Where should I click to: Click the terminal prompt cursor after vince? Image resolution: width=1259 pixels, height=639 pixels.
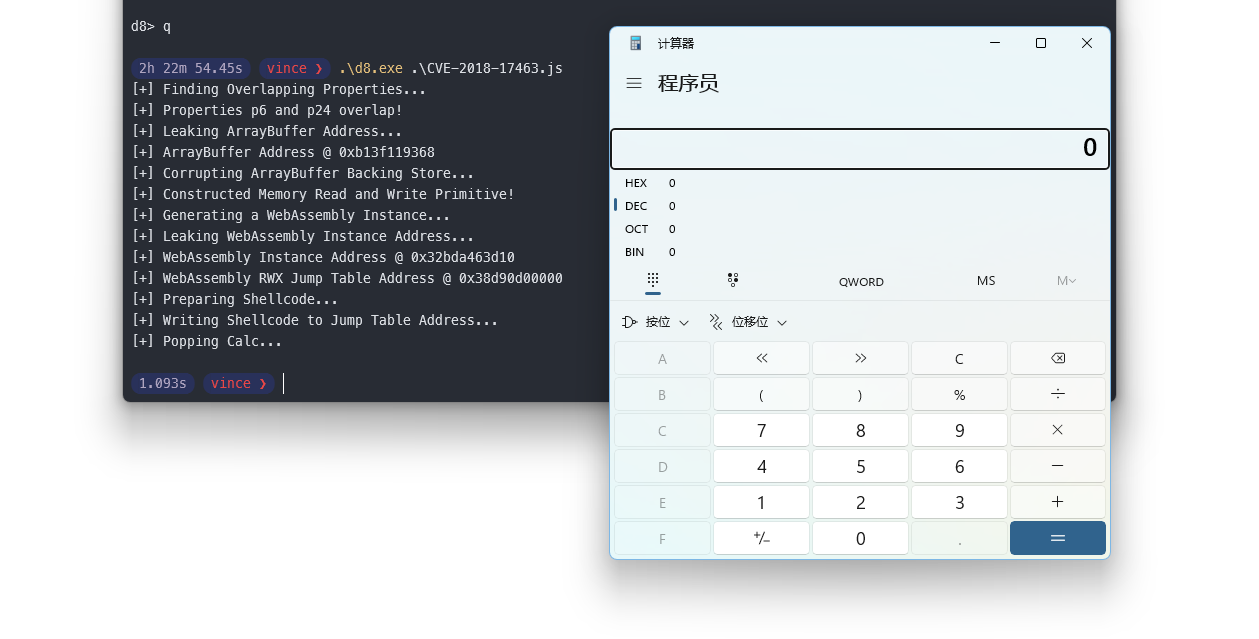[283, 383]
